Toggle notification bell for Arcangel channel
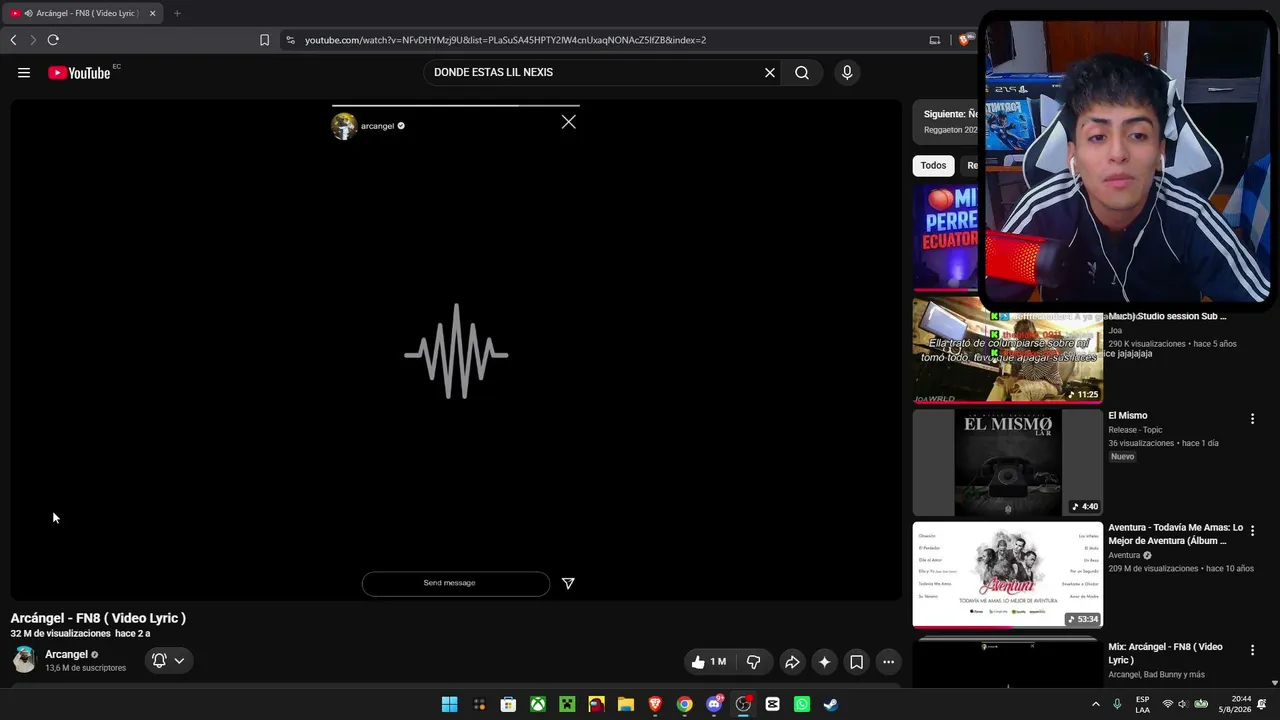The image size is (1280, 720). click(159, 660)
